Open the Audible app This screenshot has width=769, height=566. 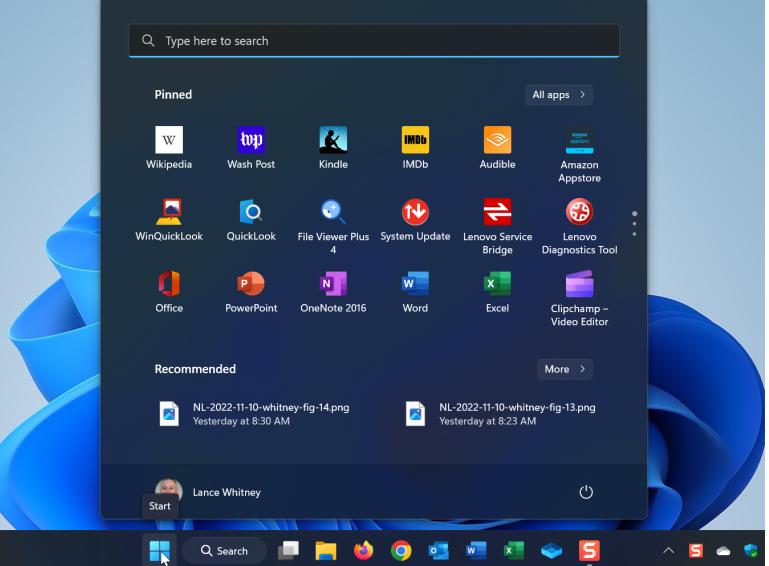[497, 147]
